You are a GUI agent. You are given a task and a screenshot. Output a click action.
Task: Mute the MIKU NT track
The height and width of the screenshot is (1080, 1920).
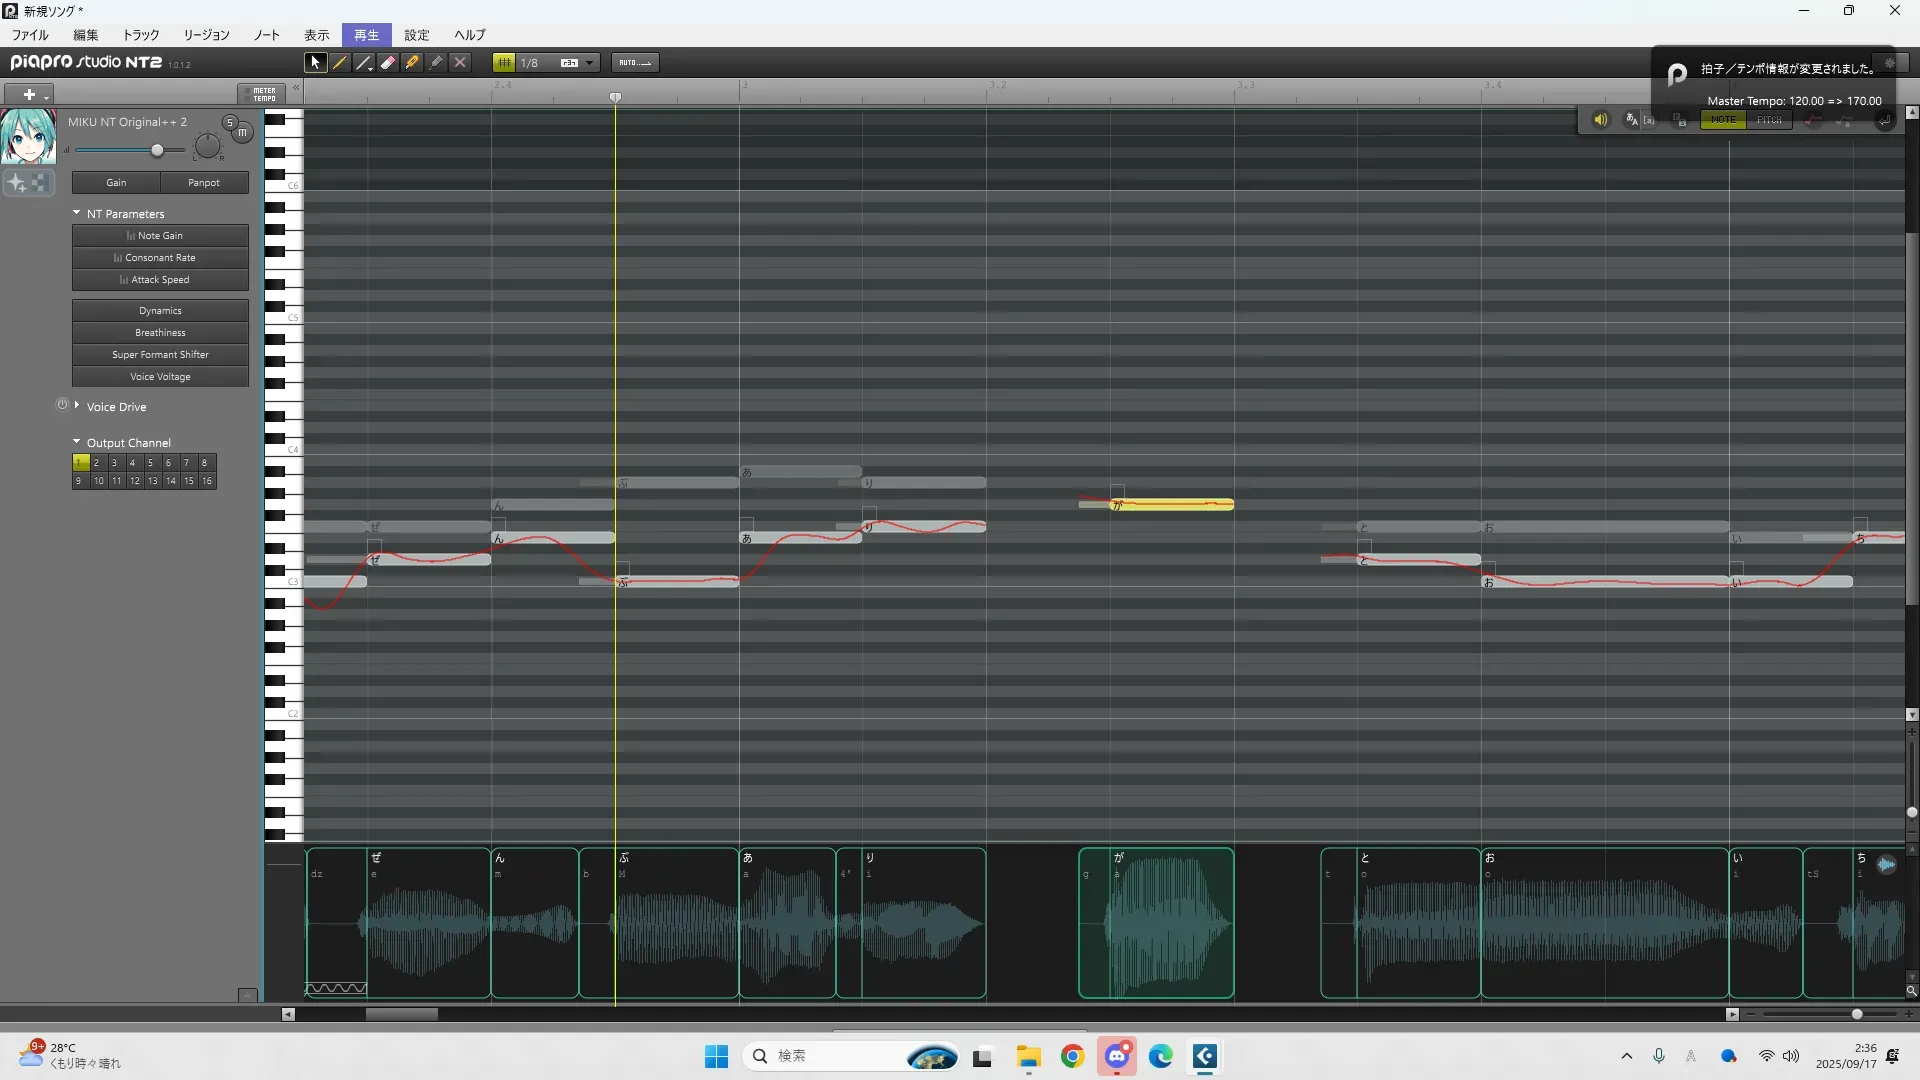point(242,132)
